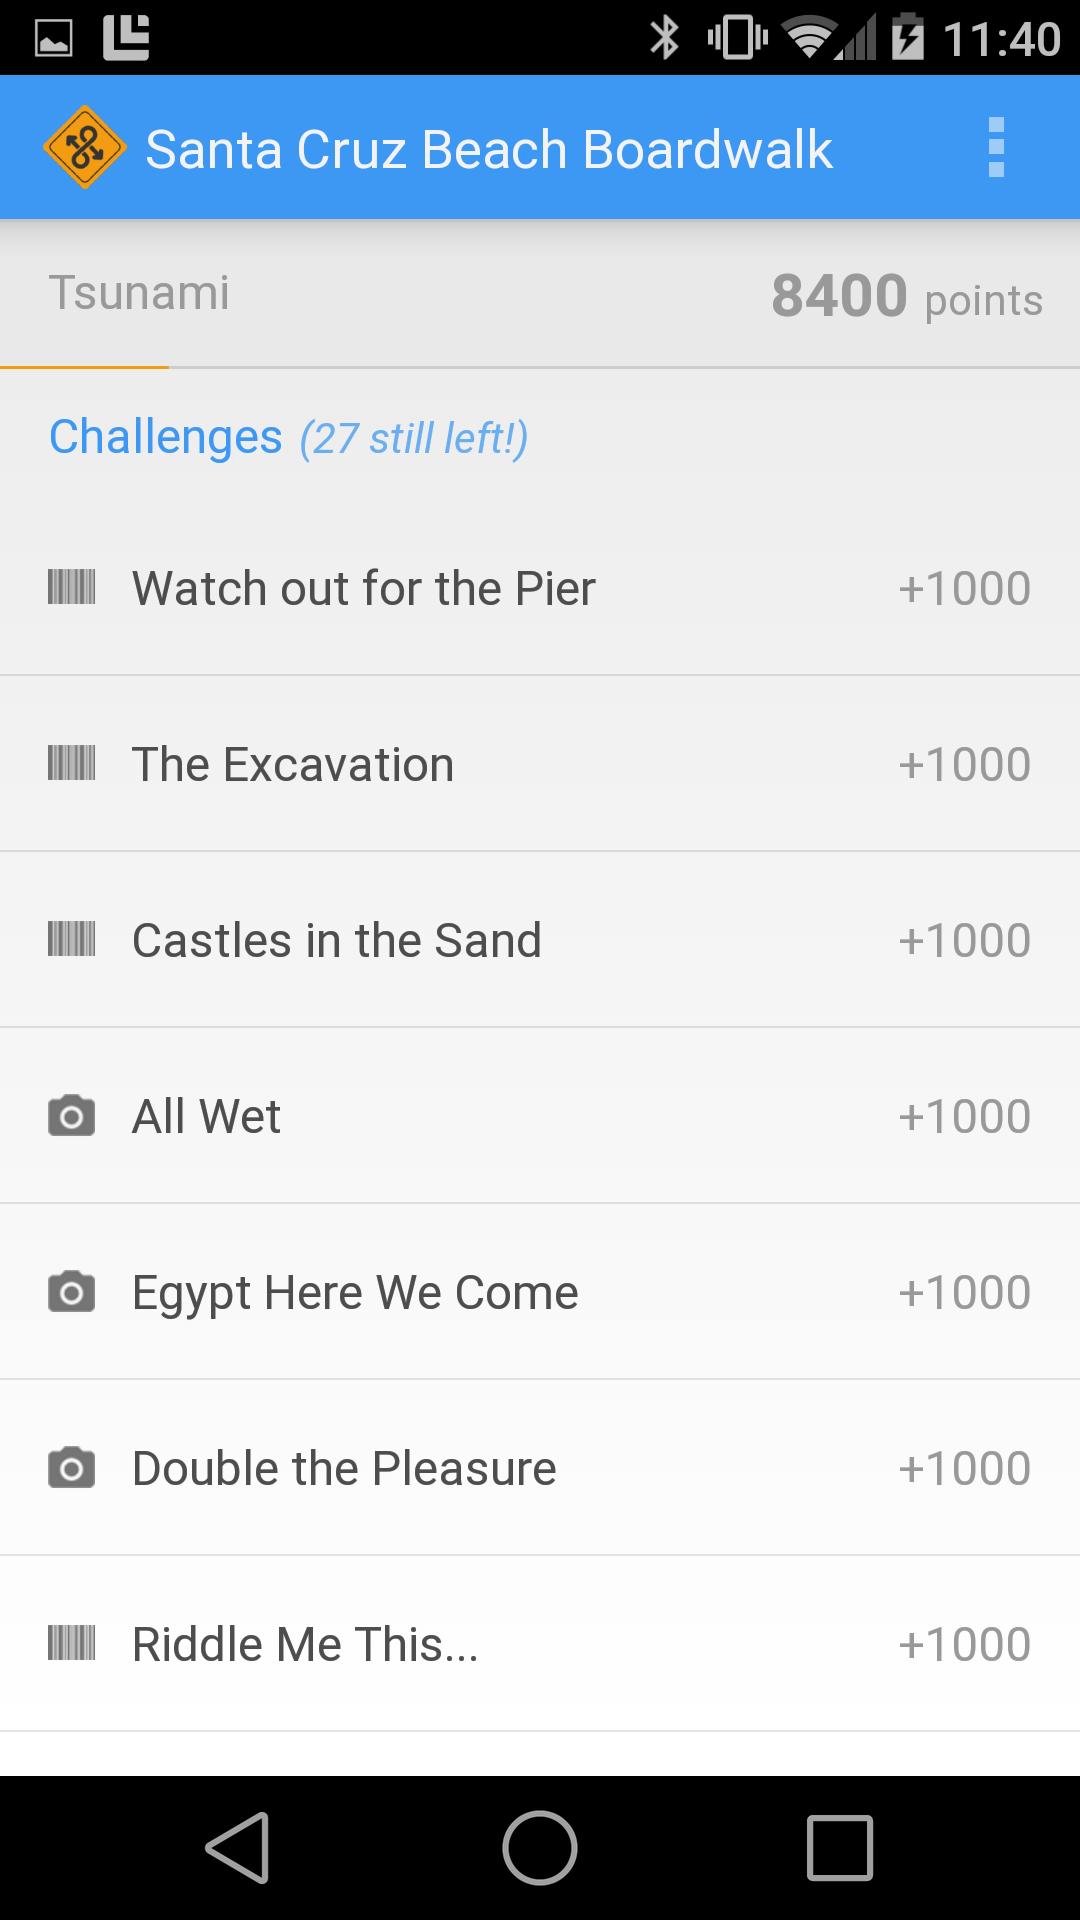This screenshot has height=1920, width=1080.
Task: Tap barcode icon beside The Excavation
Action: point(72,764)
